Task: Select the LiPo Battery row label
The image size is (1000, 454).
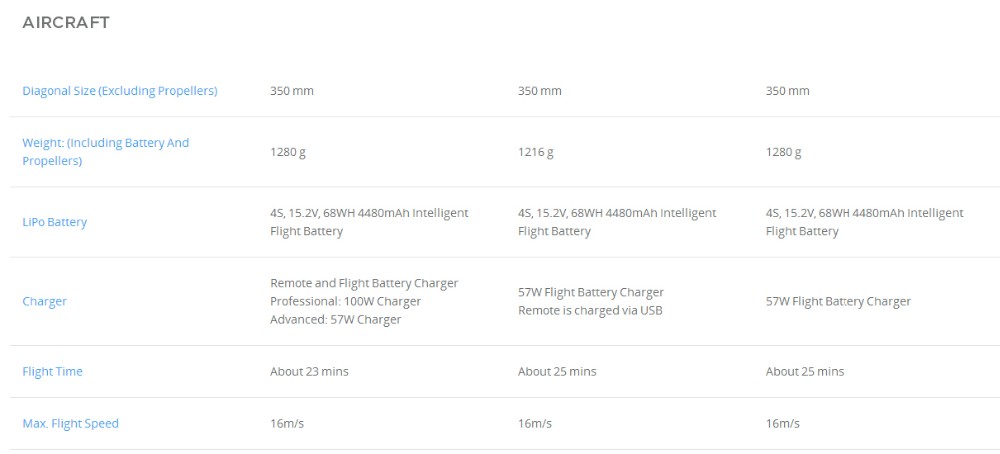Action: [x=54, y=222]
